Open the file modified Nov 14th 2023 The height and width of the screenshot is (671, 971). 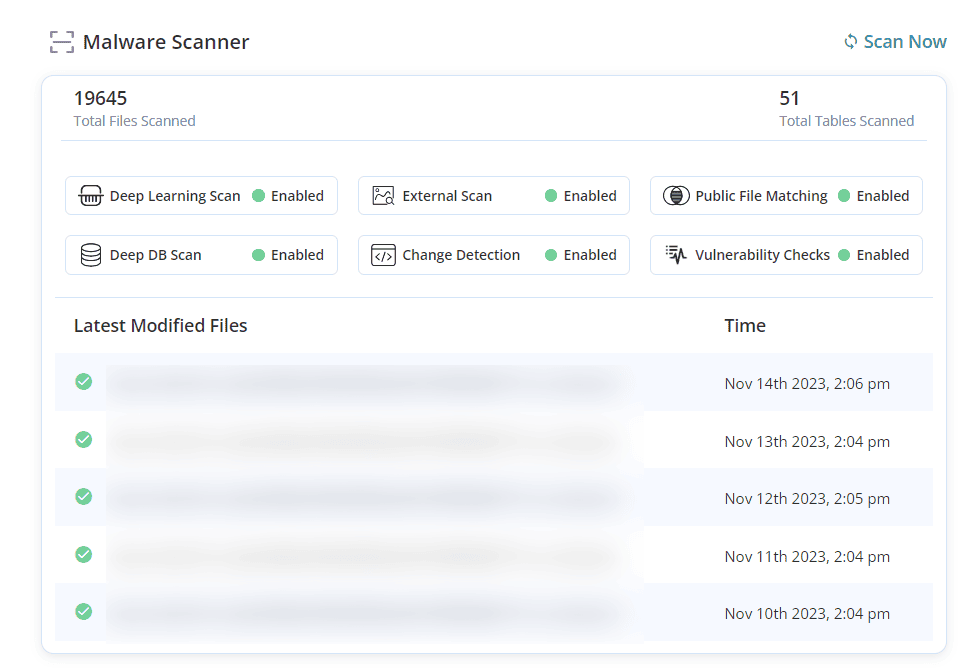pos(365,382)
